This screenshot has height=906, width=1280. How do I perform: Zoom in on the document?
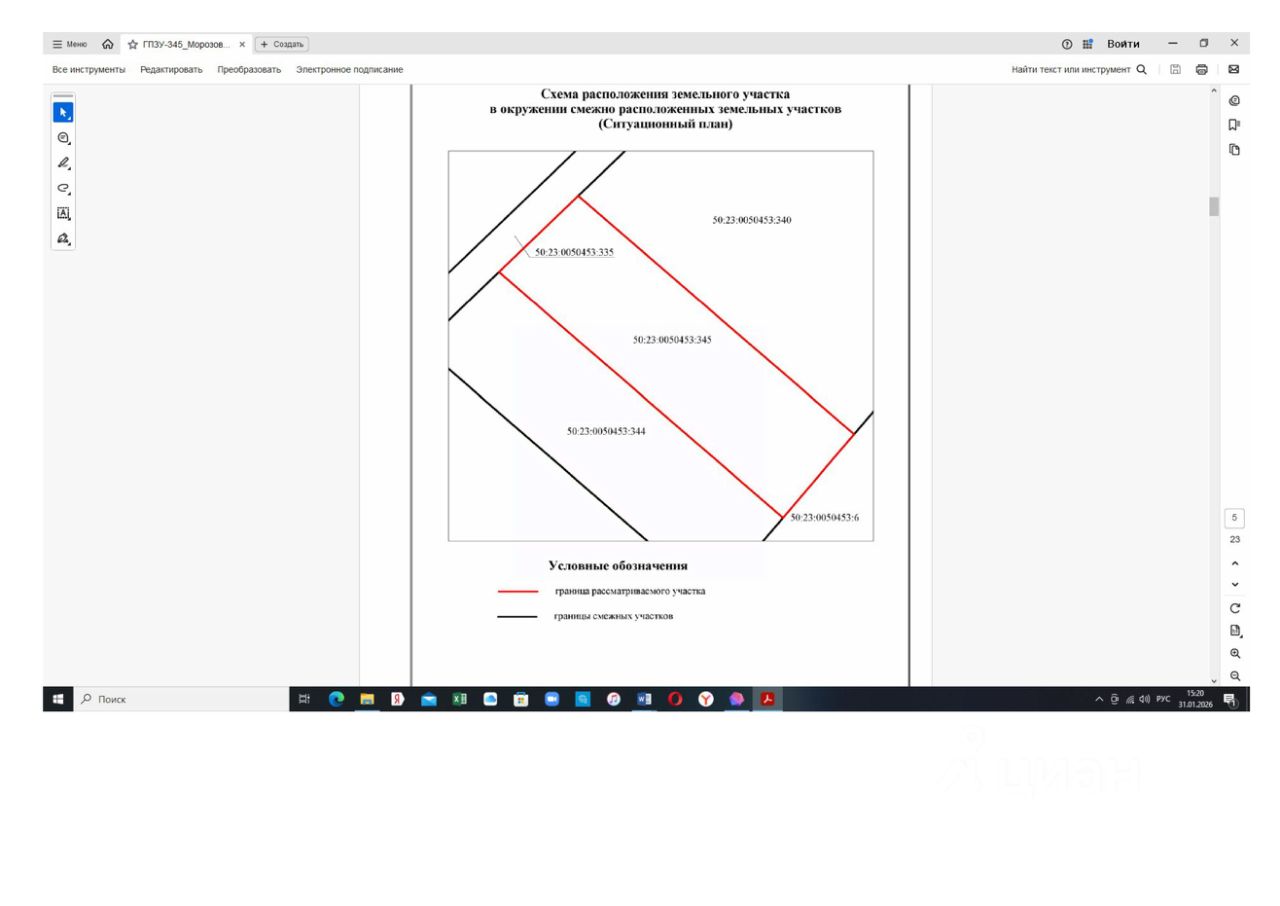point(1235,654)
